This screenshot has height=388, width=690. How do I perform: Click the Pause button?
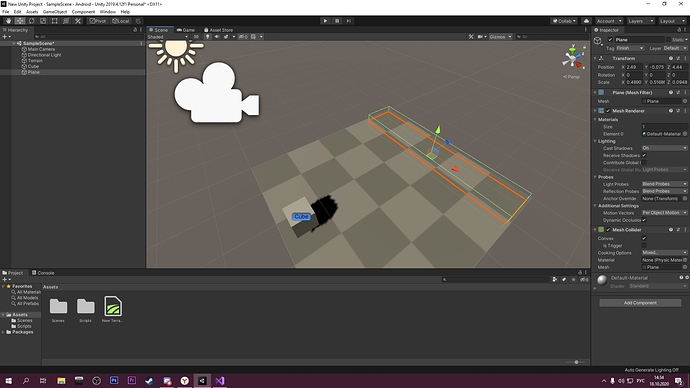(x=337, y=21)
